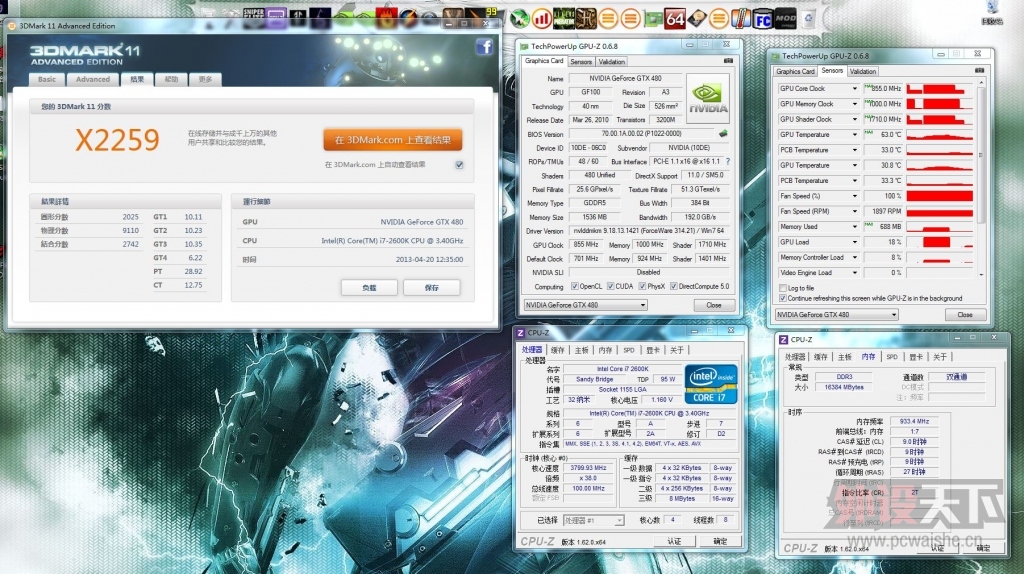Toggle the PhysX checkbox

point(643,286)
